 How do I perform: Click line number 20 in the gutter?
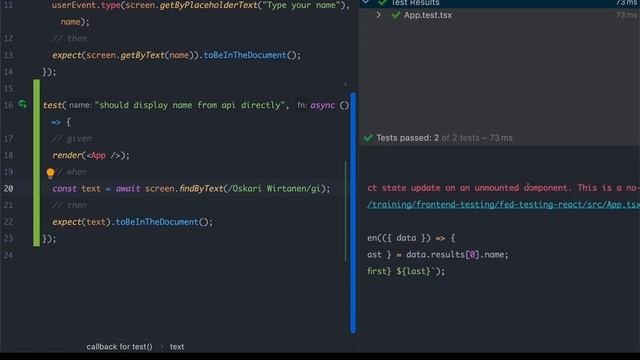coord(8,189)
